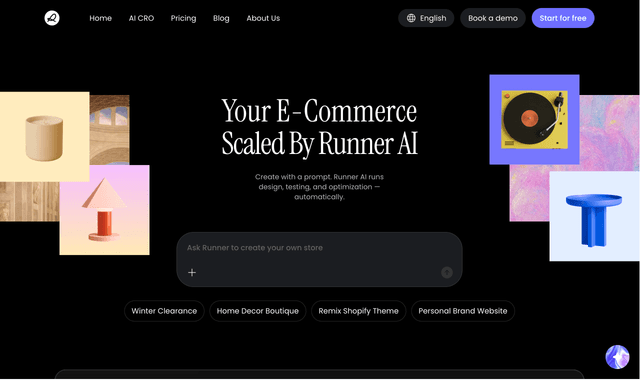Click the Runner AI logo icon
Viewport: 640px width, 380px height.
[x=52, y=18]
